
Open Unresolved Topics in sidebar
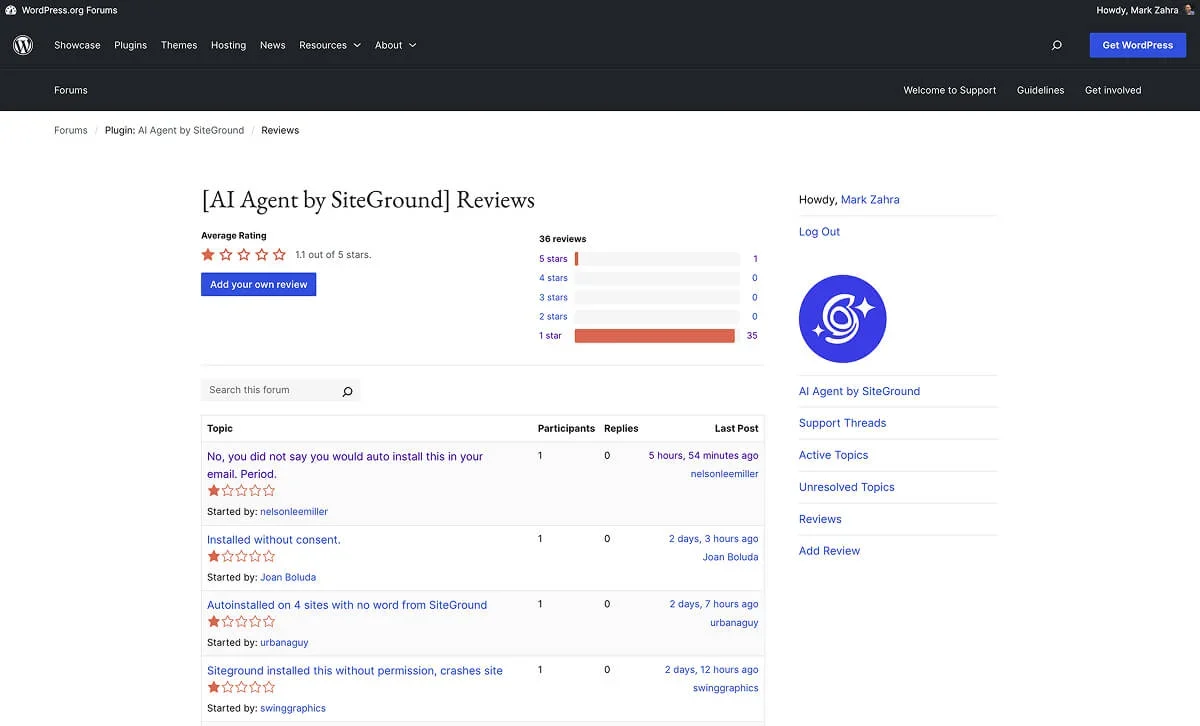846,487
